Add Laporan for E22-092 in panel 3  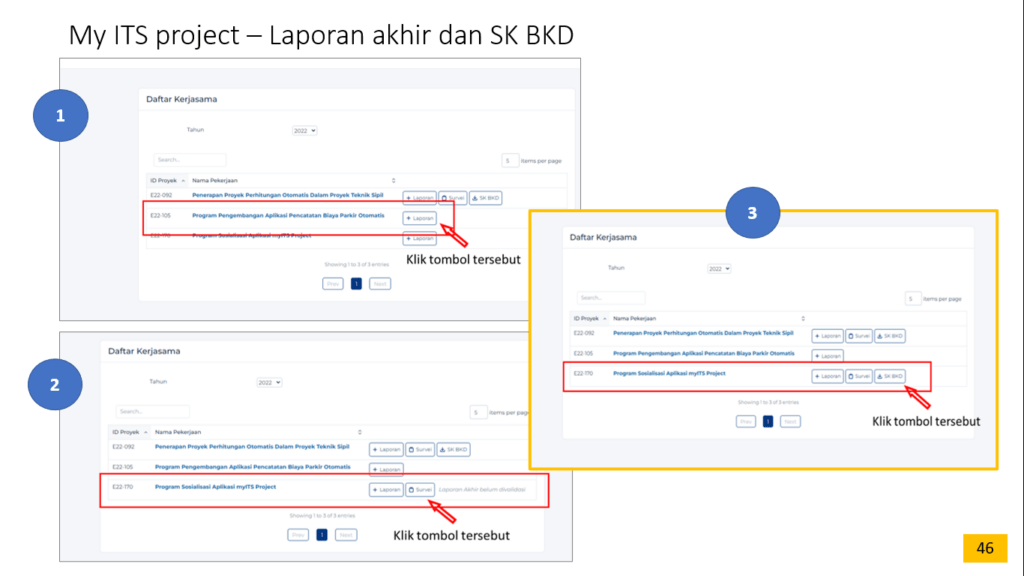(x=827, y=336)
